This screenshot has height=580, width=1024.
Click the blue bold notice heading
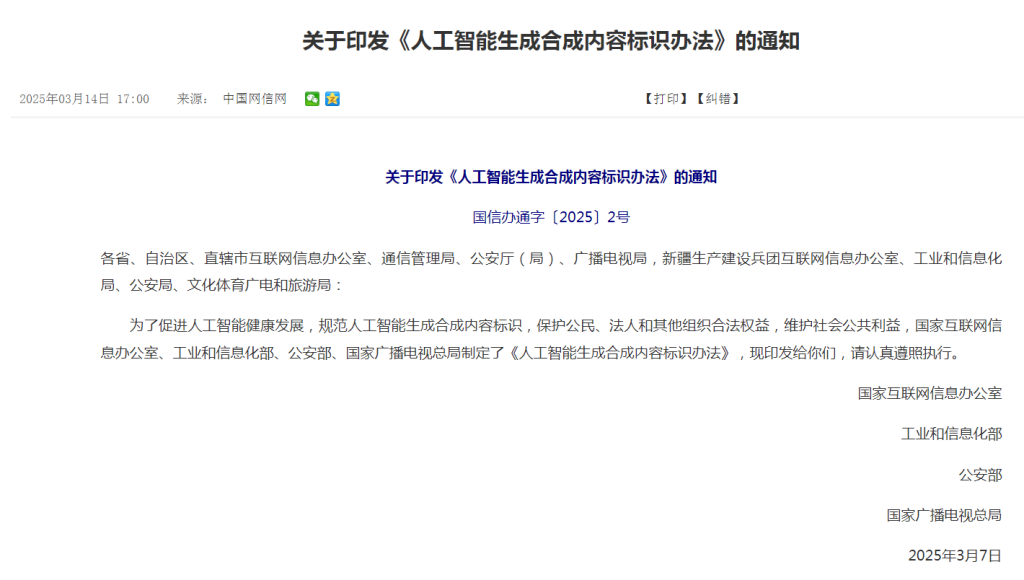551,177
